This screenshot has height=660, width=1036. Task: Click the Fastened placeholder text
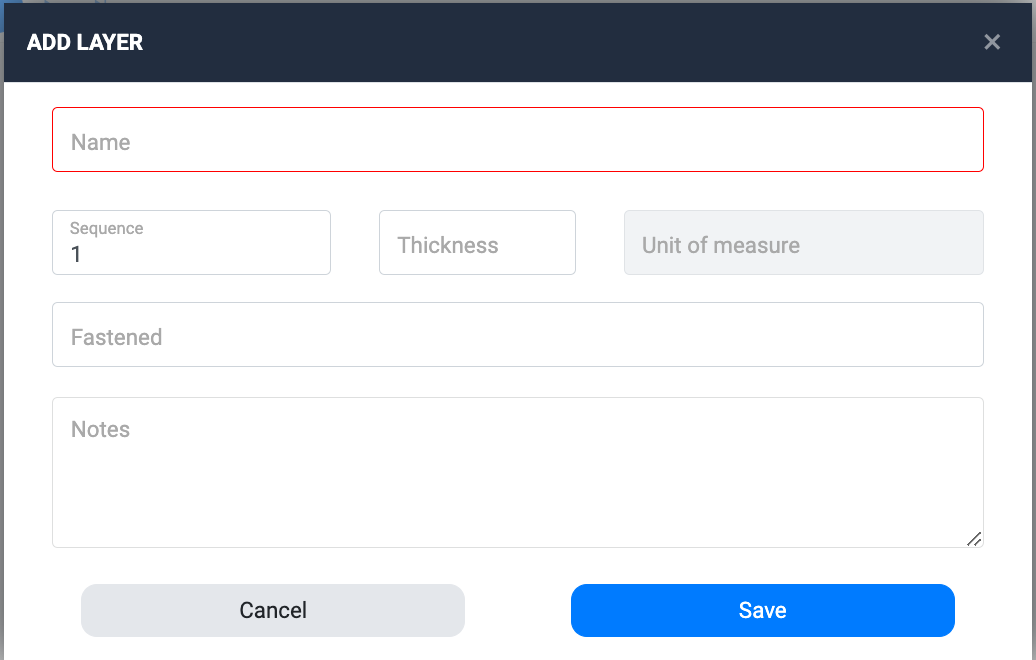(x=117, y=337)
